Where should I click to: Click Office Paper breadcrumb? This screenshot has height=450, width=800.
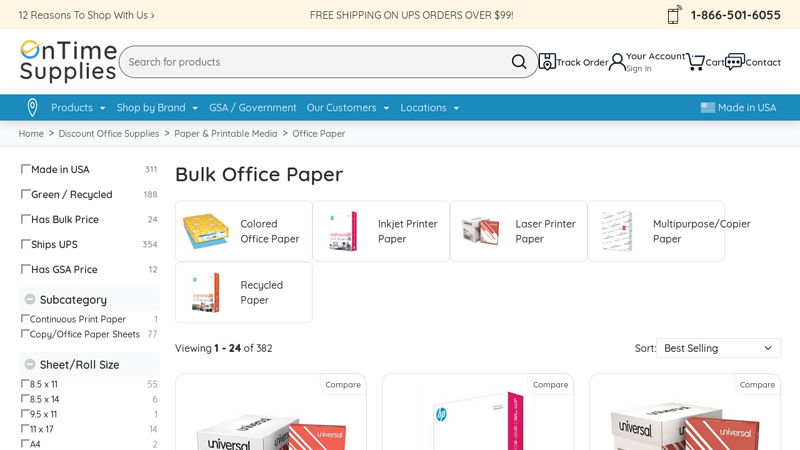(x=319, y=134)
